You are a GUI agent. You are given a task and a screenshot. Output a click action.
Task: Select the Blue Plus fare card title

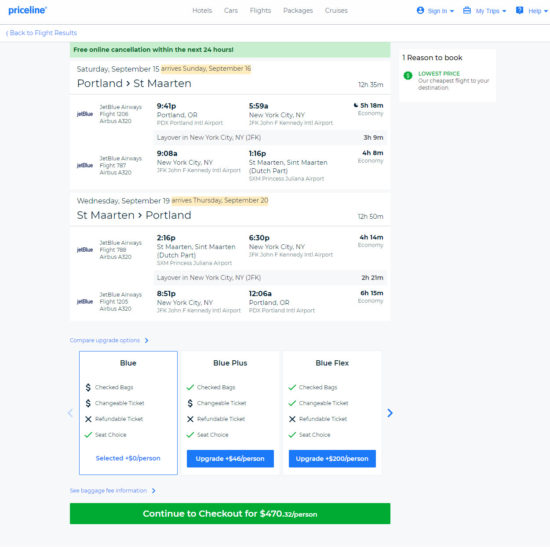pos(230,363)
